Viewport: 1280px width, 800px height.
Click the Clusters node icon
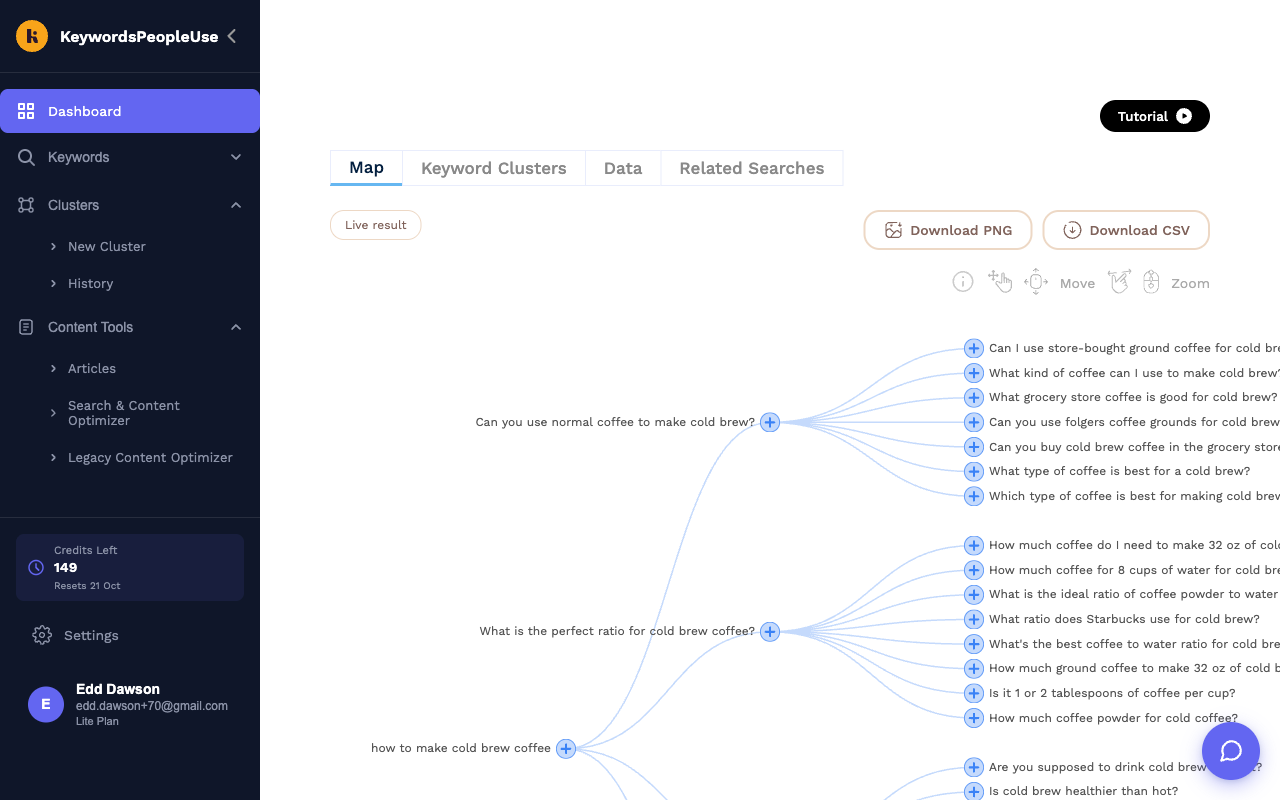point(26,205)
